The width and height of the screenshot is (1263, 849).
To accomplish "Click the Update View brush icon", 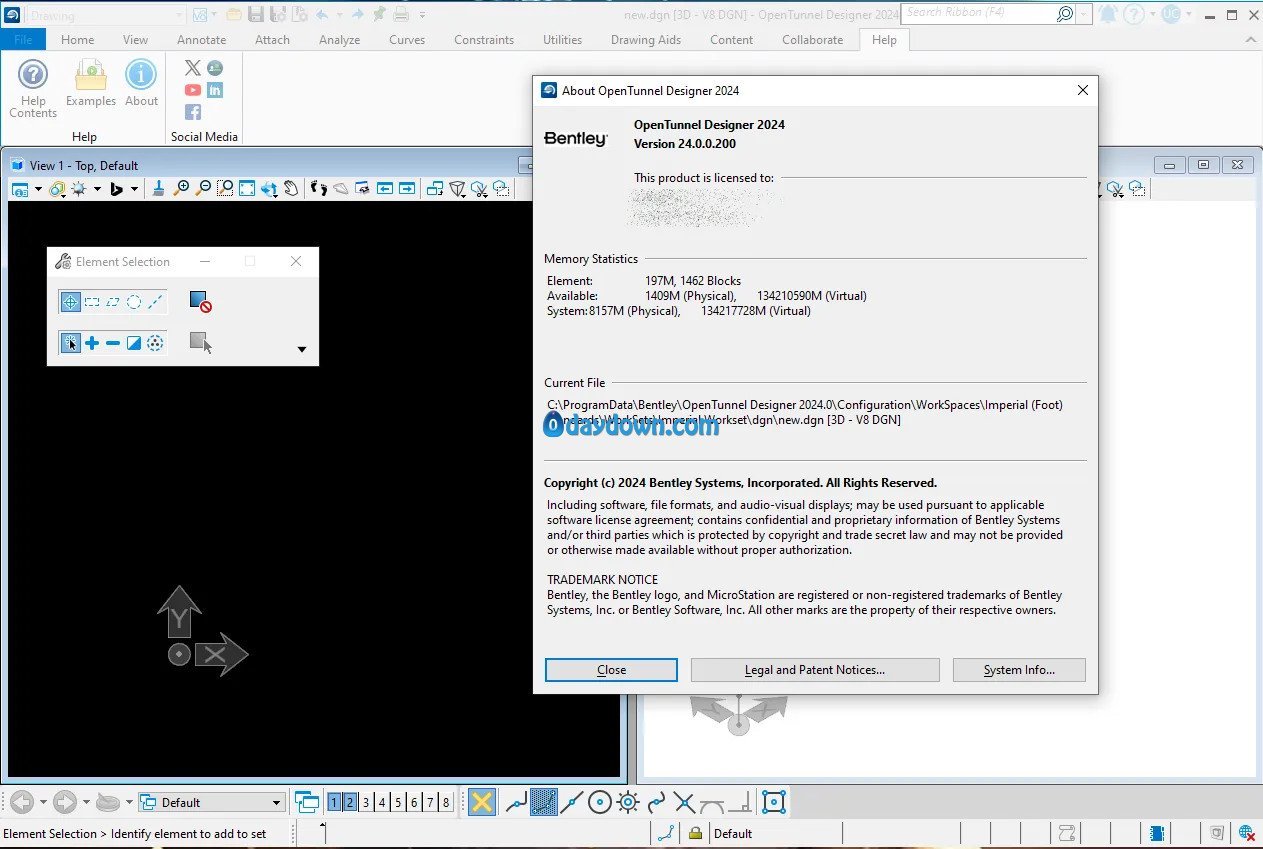I will pyautogui.click(x=158, y=188).
